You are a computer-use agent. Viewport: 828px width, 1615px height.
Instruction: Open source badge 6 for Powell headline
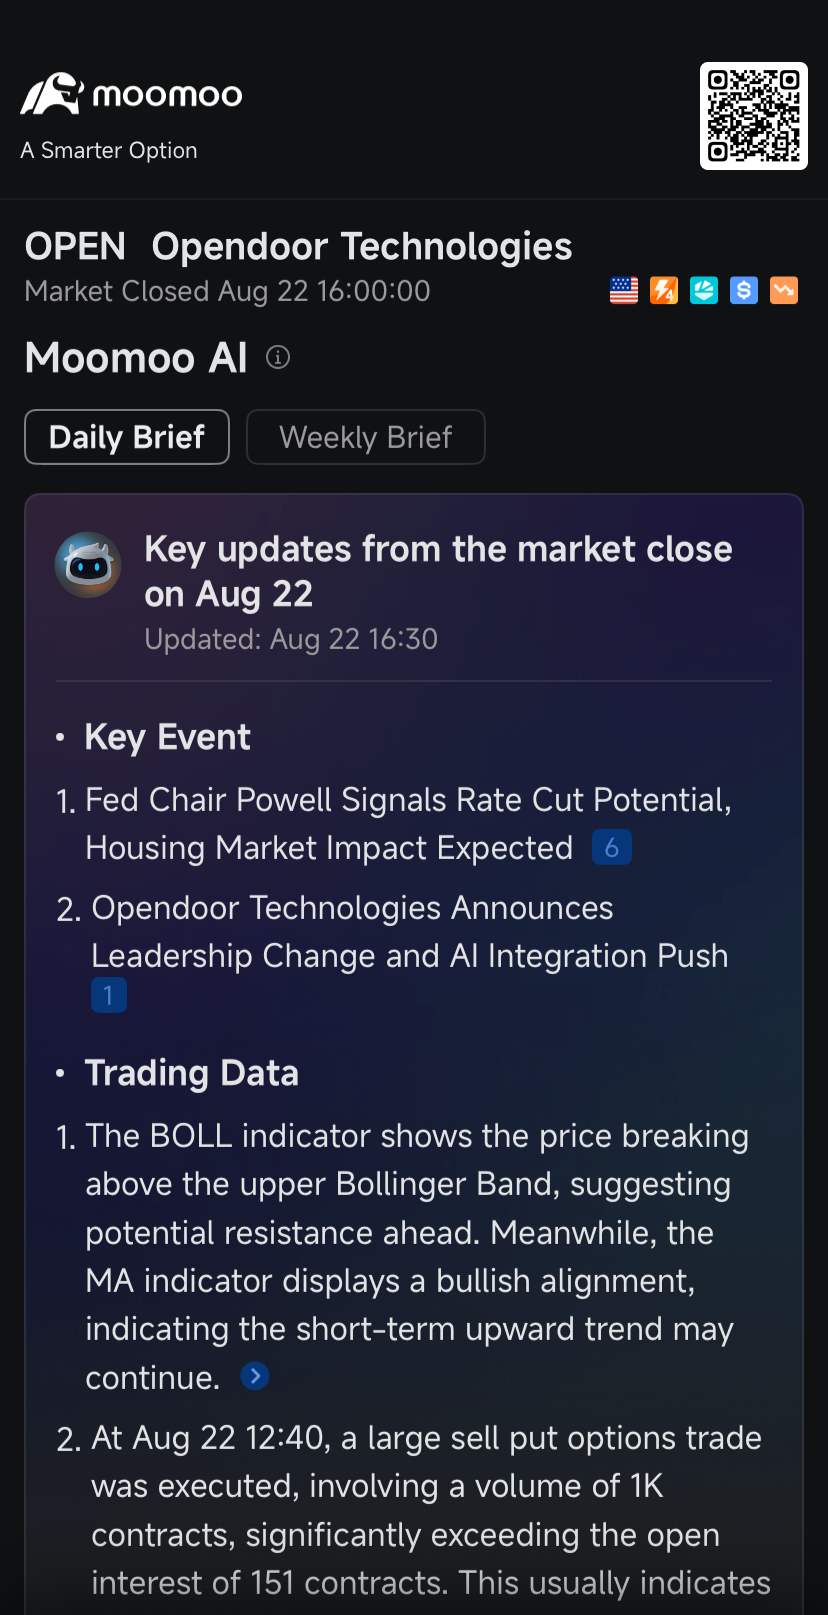coord(612,848)
